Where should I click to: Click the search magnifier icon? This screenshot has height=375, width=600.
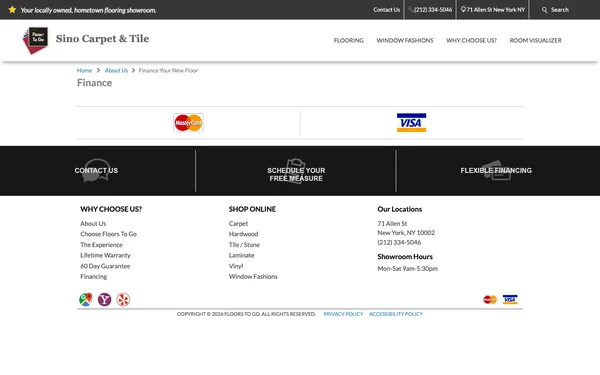click(545, 10)
